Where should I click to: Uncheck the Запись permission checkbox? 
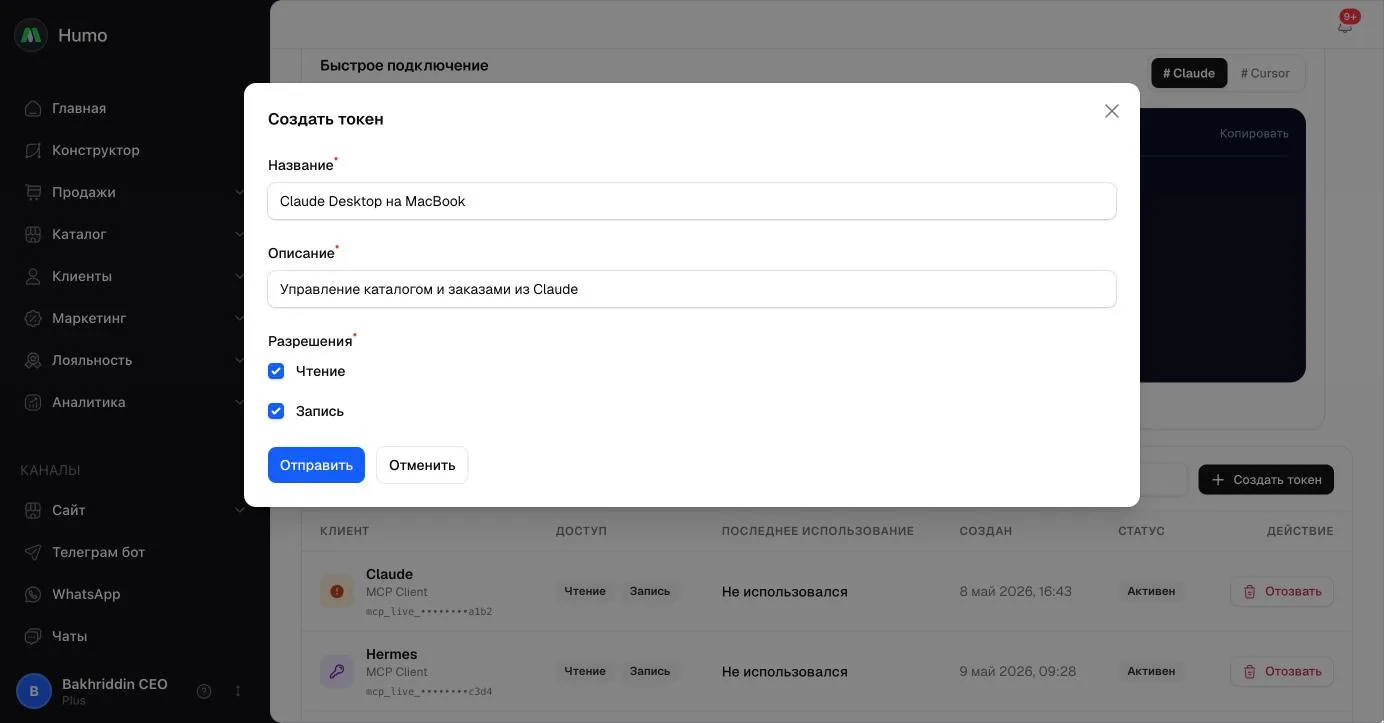(x=276, y=411)
